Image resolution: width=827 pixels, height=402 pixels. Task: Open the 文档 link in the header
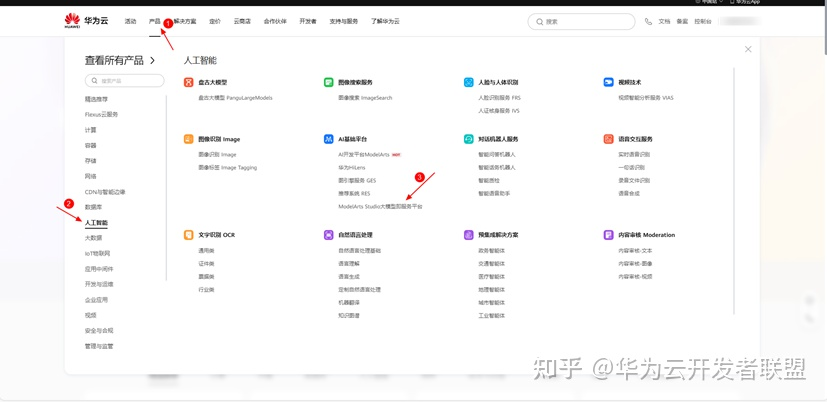click(x=664, y=22)
